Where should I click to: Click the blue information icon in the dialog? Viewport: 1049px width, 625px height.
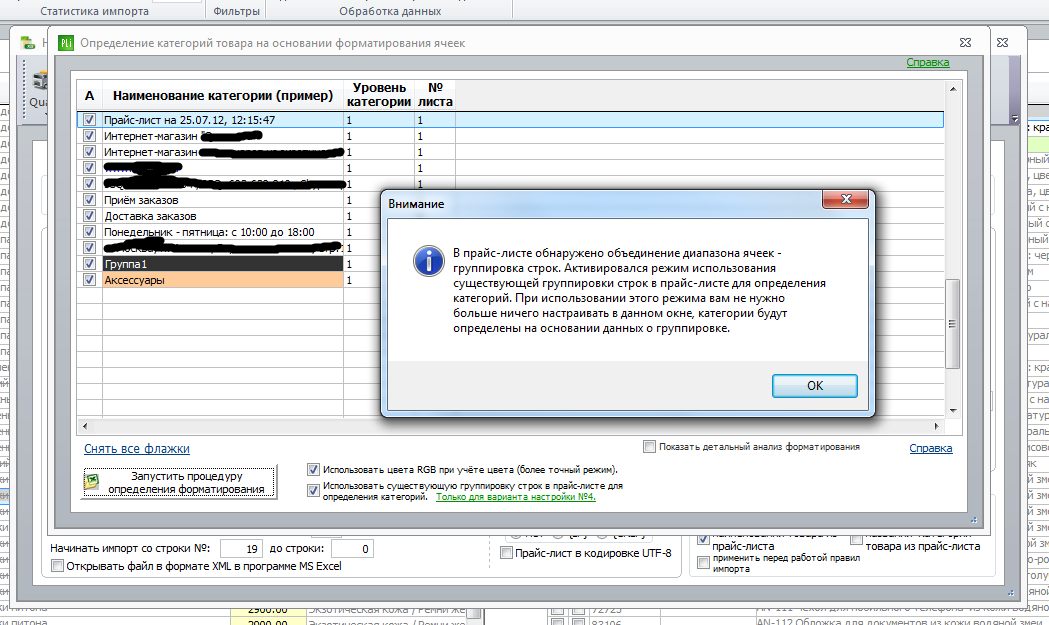tap(428, 260)
